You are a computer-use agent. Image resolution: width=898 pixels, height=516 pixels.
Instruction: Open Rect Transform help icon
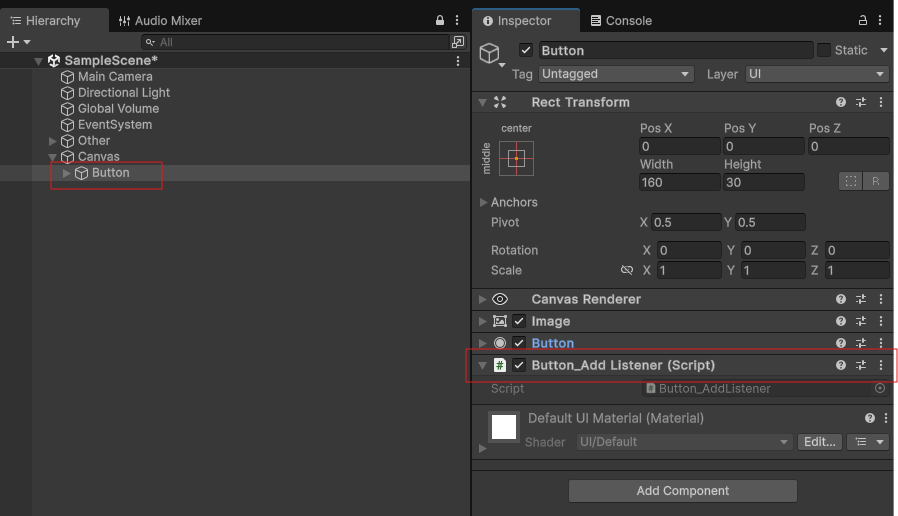[x=841, y=102]
